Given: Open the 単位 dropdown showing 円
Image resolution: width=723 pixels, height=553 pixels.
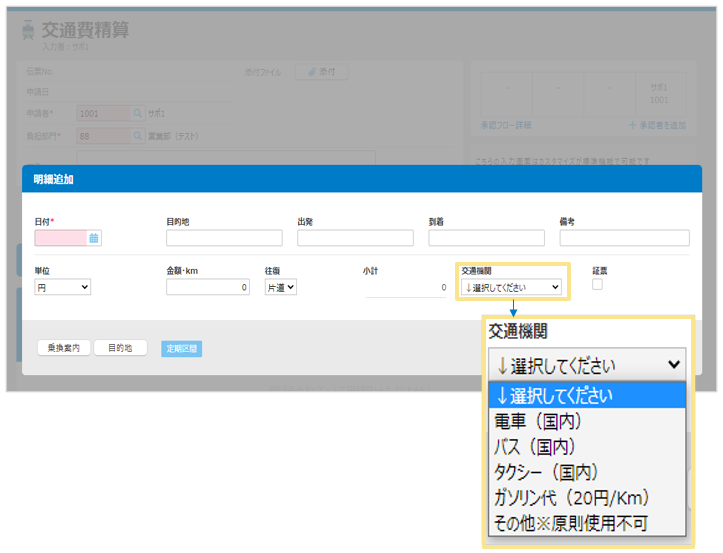Looking at the screenshot, I should point(63,287).
